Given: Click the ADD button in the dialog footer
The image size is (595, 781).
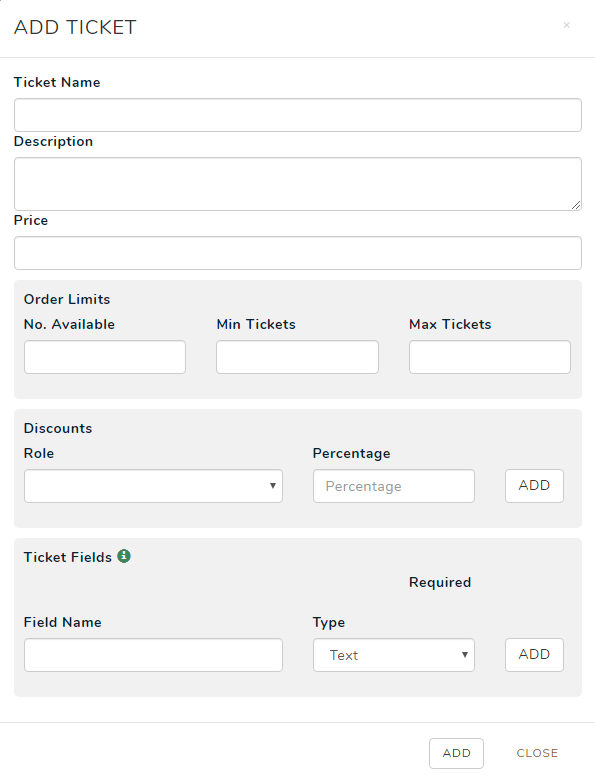Looking at the screenshot, I should (456, 753).
